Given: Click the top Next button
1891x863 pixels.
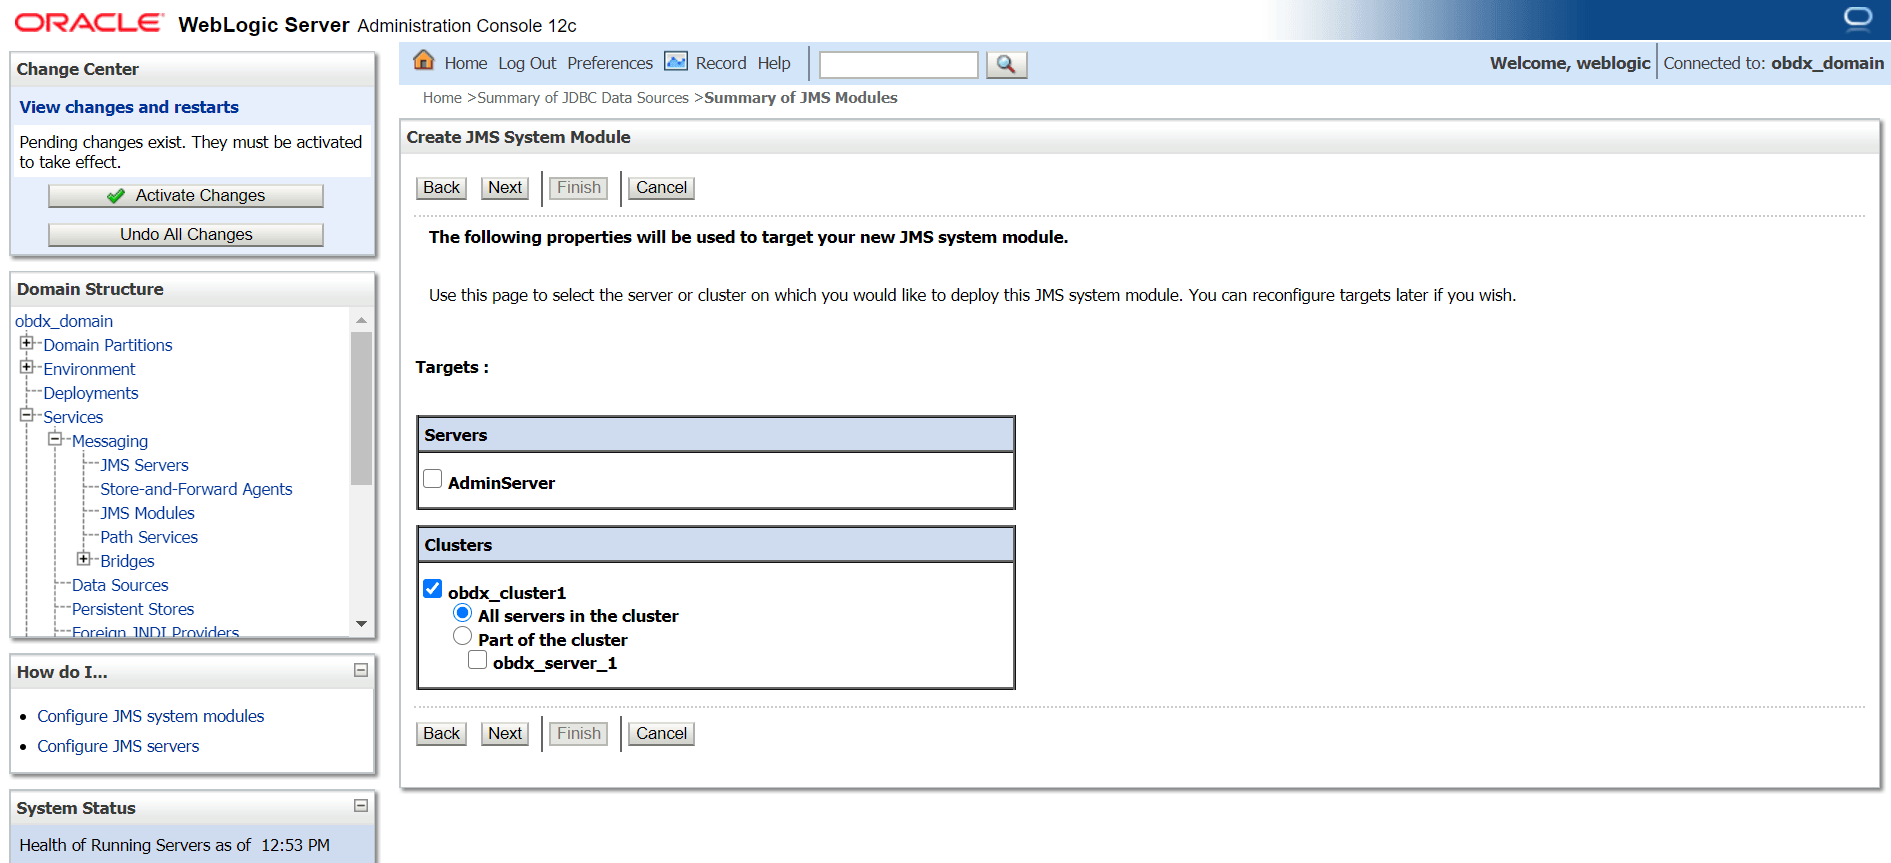Looking at the screenshot, I should (x=505, y=188).
